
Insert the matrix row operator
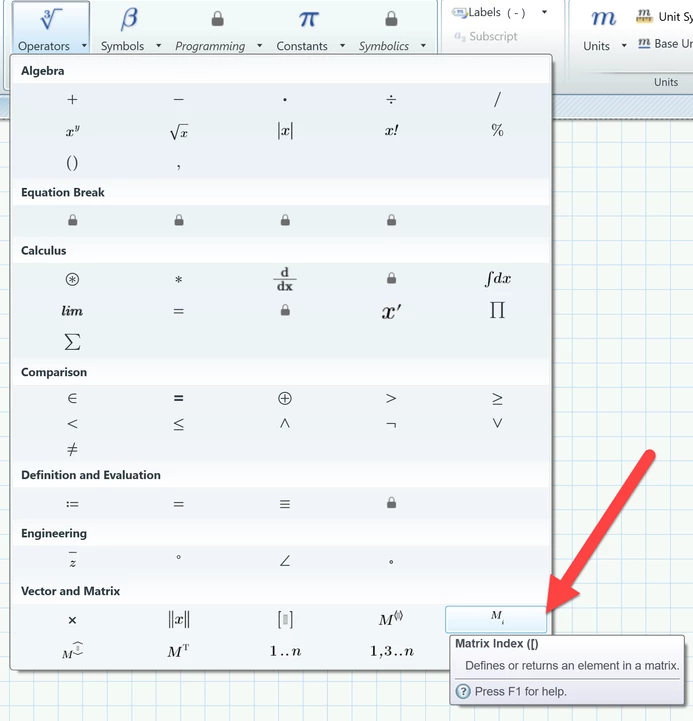click(x=72, y=650)
